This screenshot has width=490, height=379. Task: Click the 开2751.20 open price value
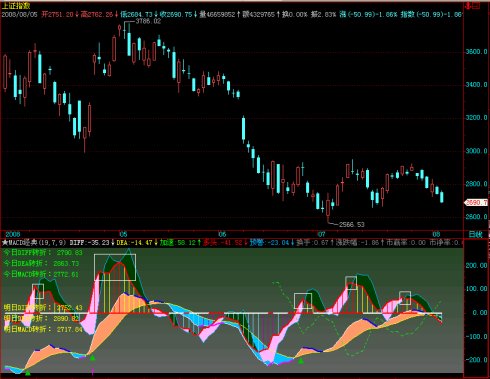pos(57,14)
